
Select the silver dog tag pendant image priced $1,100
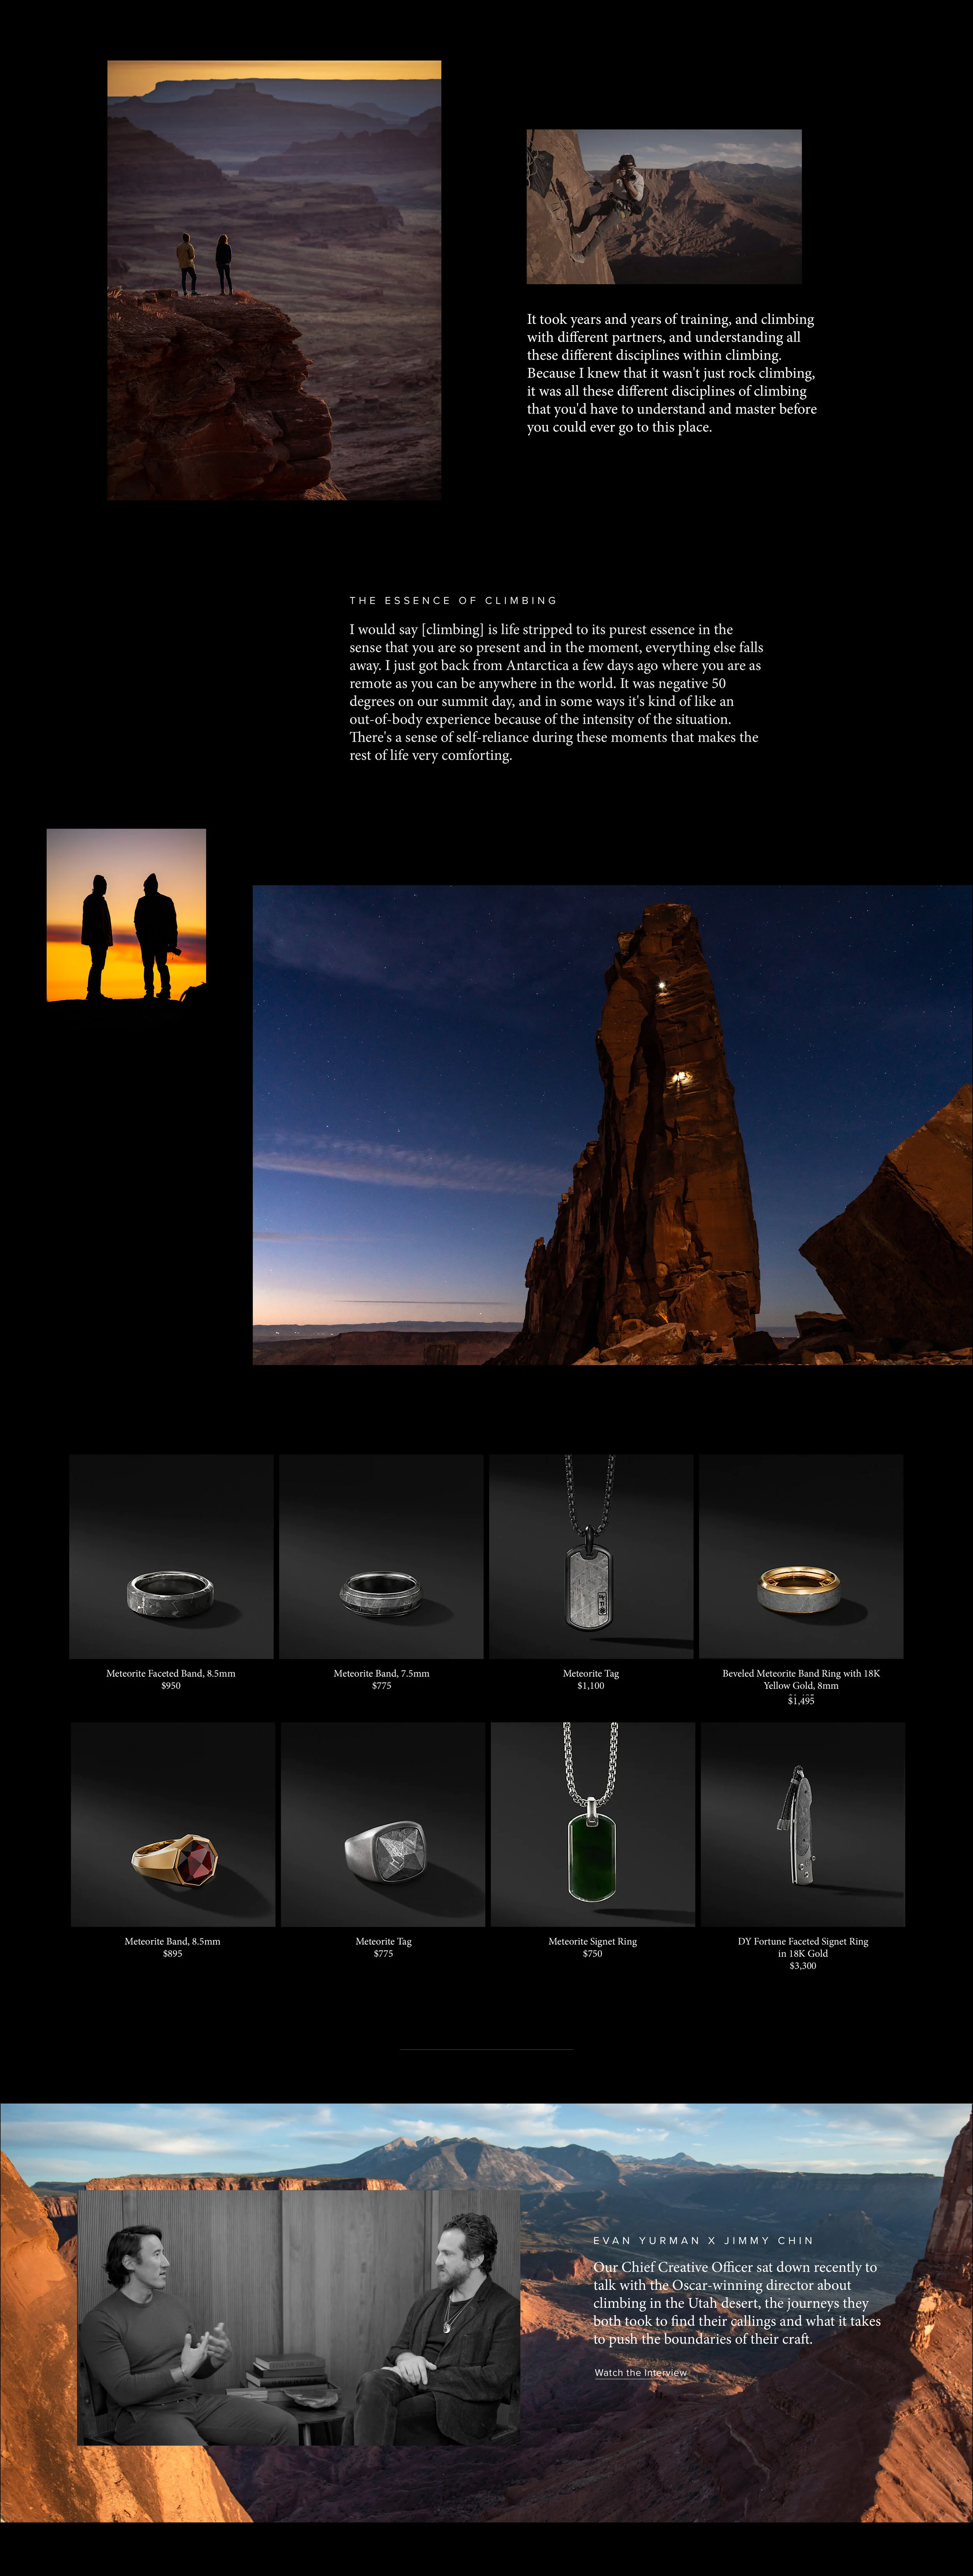click(591, 1556)
